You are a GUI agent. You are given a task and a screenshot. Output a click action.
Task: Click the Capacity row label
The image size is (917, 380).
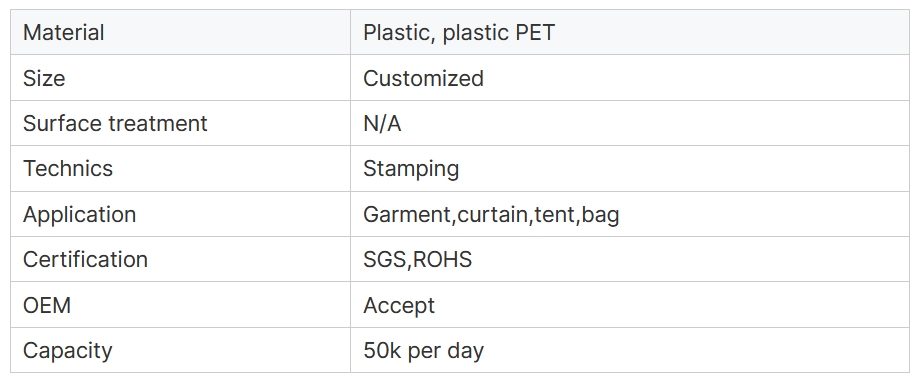[67, 351]
